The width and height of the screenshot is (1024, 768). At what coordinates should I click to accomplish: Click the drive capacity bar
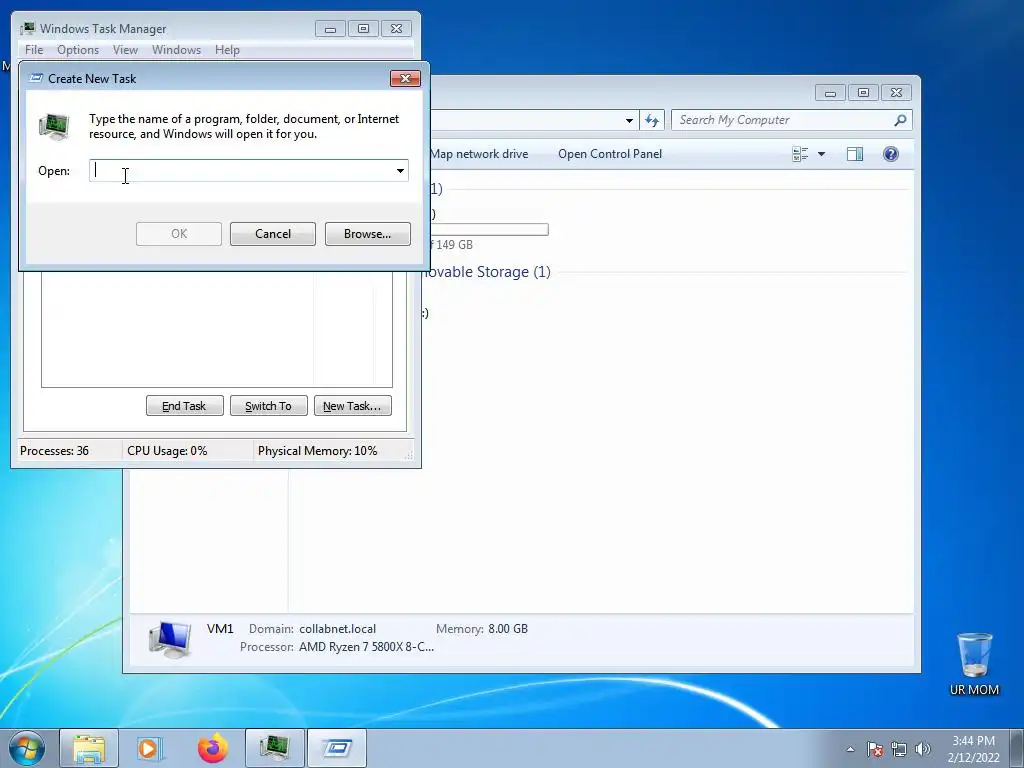489,230
